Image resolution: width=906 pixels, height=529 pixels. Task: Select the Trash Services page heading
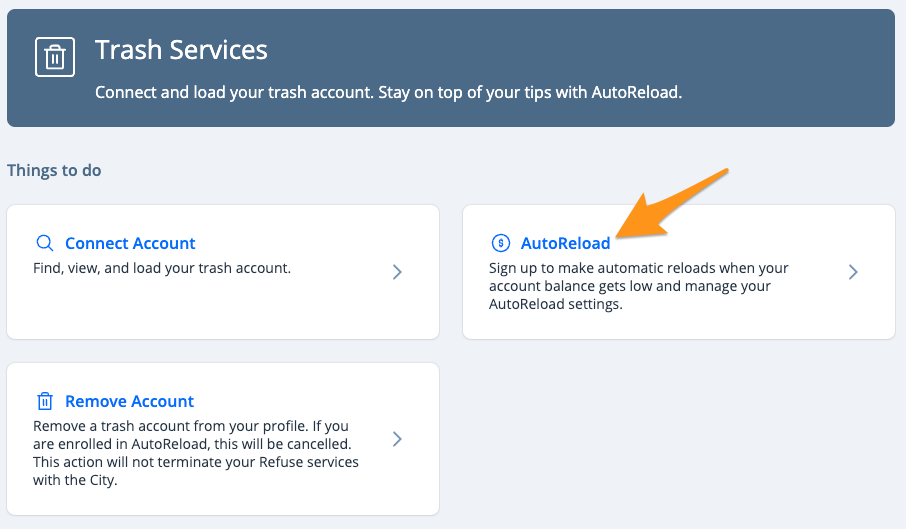point(181,50)
